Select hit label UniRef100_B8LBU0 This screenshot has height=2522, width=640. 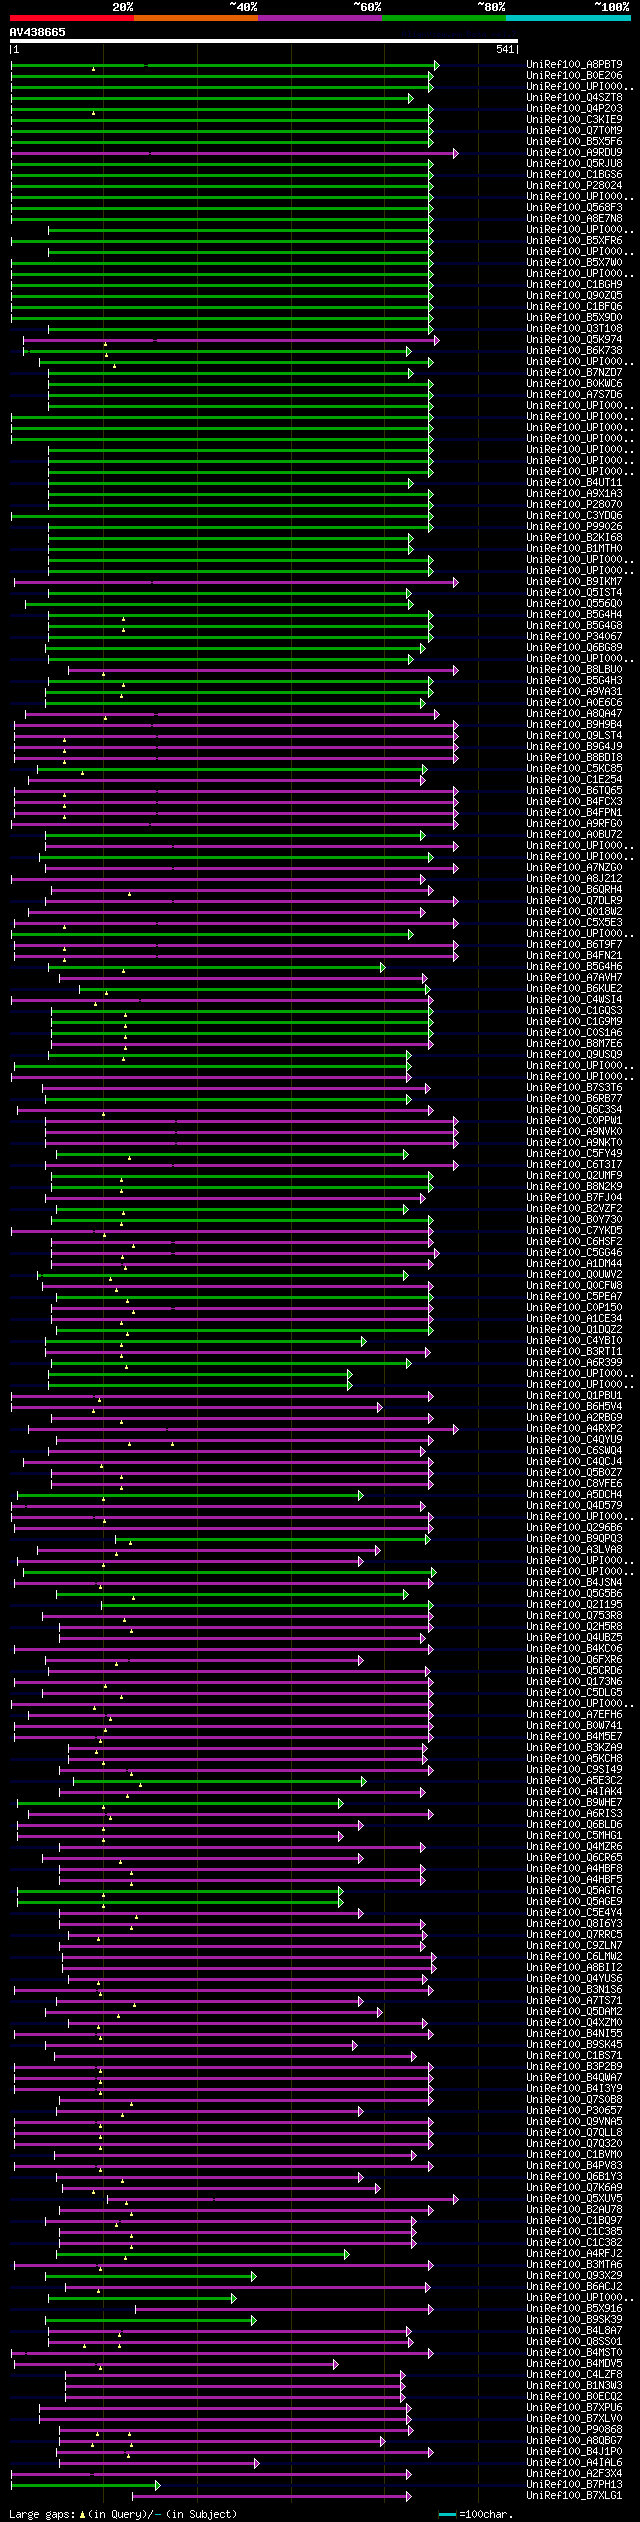point(574,670)
